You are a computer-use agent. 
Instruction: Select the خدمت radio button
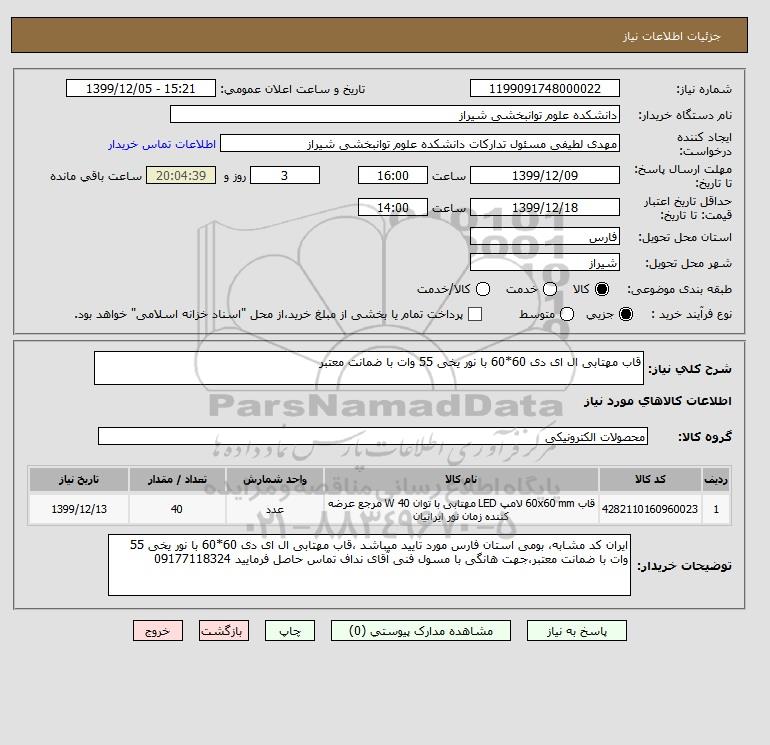[550, 289]
